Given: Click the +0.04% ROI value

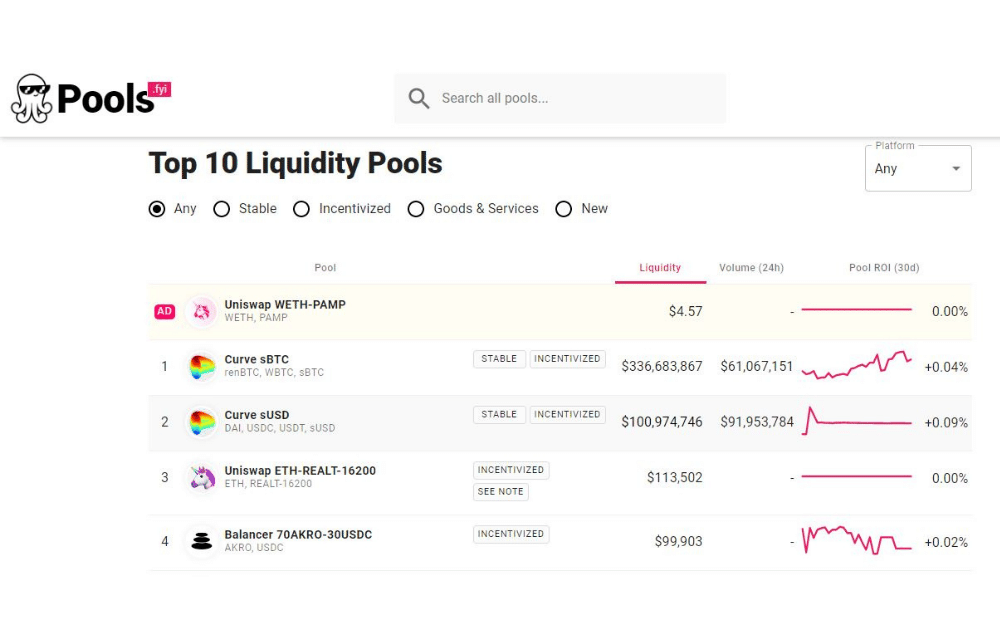Looking at the screenshot, I should click(x=946, y=367).
